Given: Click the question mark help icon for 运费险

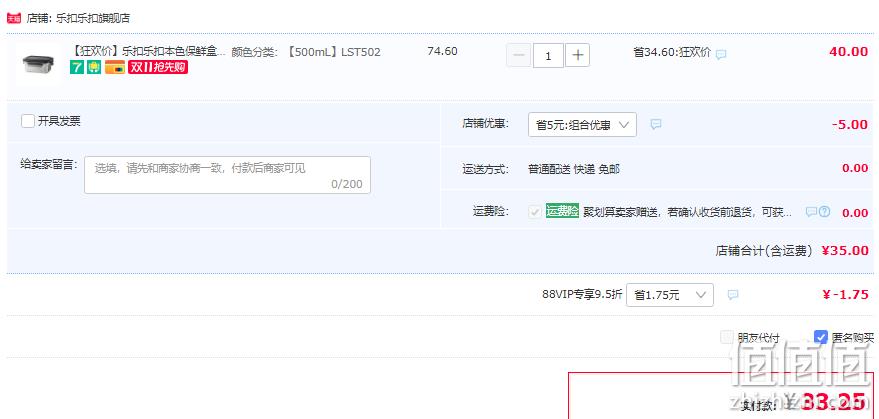Looking at the screenshot, I should pyautogui.click(x=824, y=212).
